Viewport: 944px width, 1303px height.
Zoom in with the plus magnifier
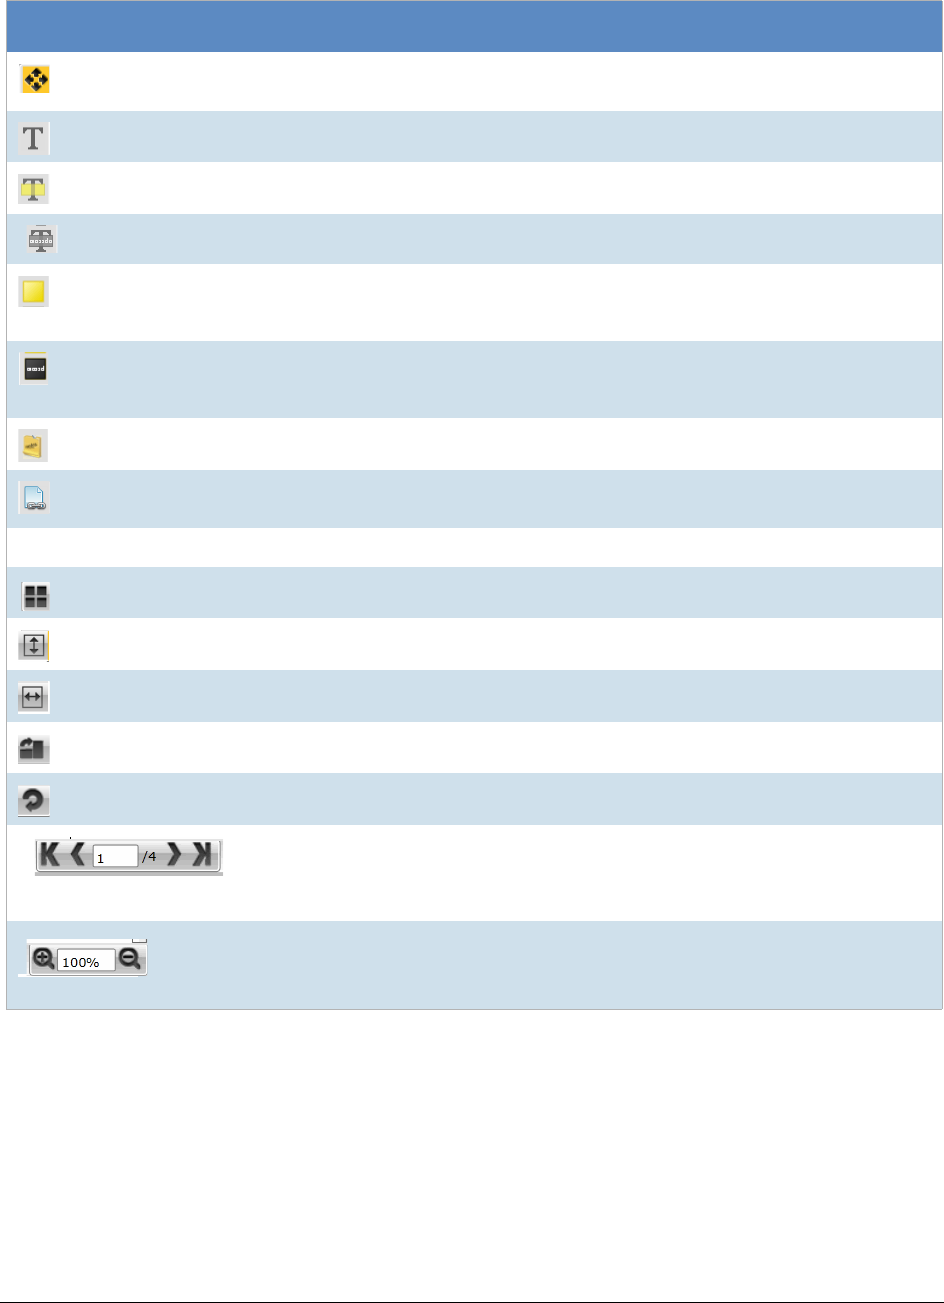pos(44,961)
